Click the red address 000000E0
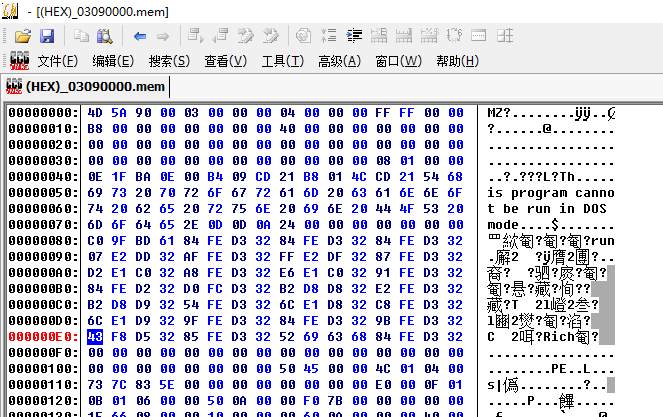The image size is (663, 417). click(44, 337)
